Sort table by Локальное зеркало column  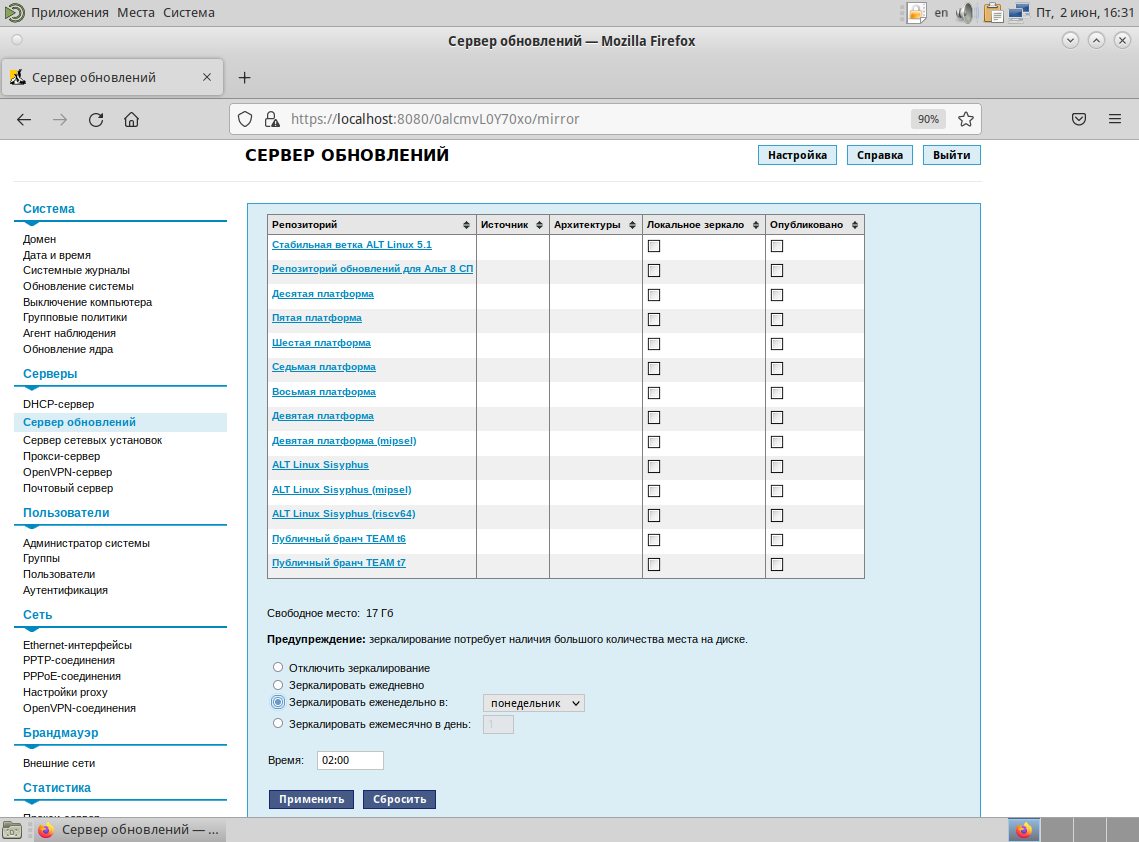tap(703, 224)
